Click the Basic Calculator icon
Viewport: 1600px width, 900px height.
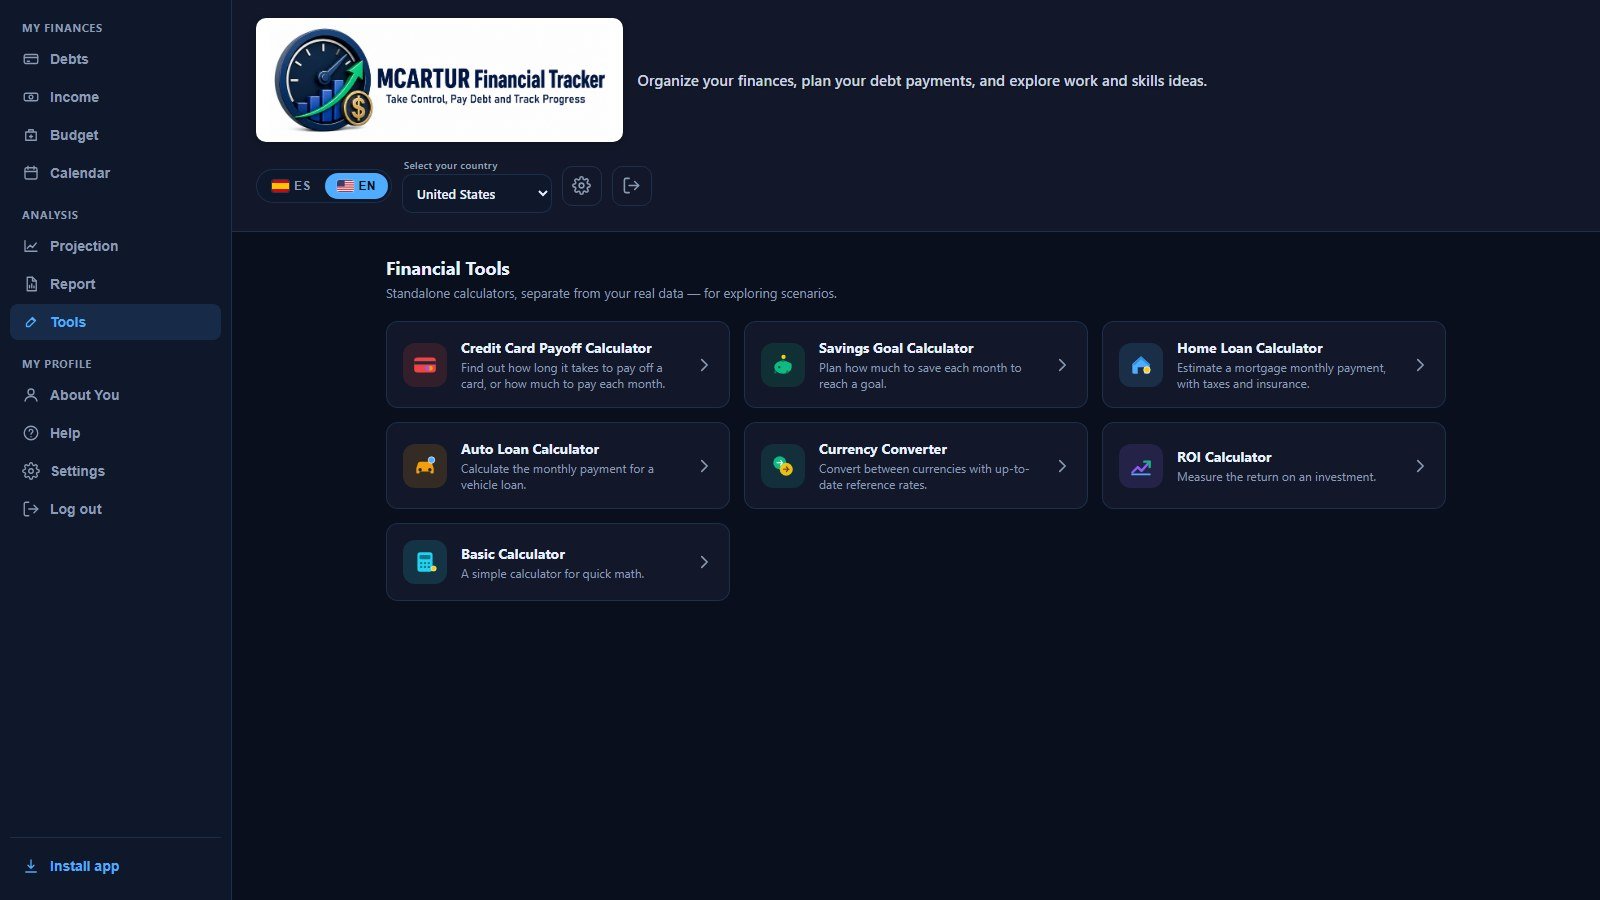coord(425,562)
